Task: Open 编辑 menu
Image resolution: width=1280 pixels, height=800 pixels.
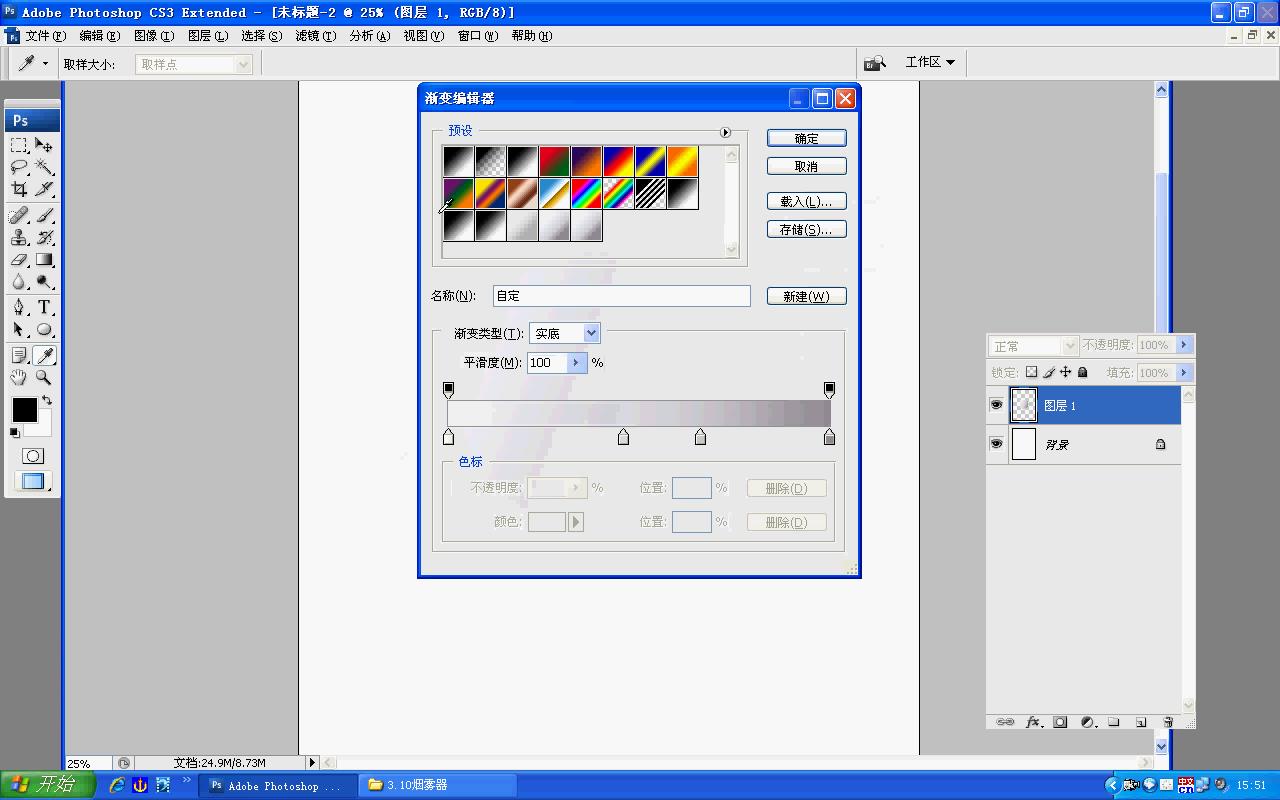Action: (x=99, y=35)
